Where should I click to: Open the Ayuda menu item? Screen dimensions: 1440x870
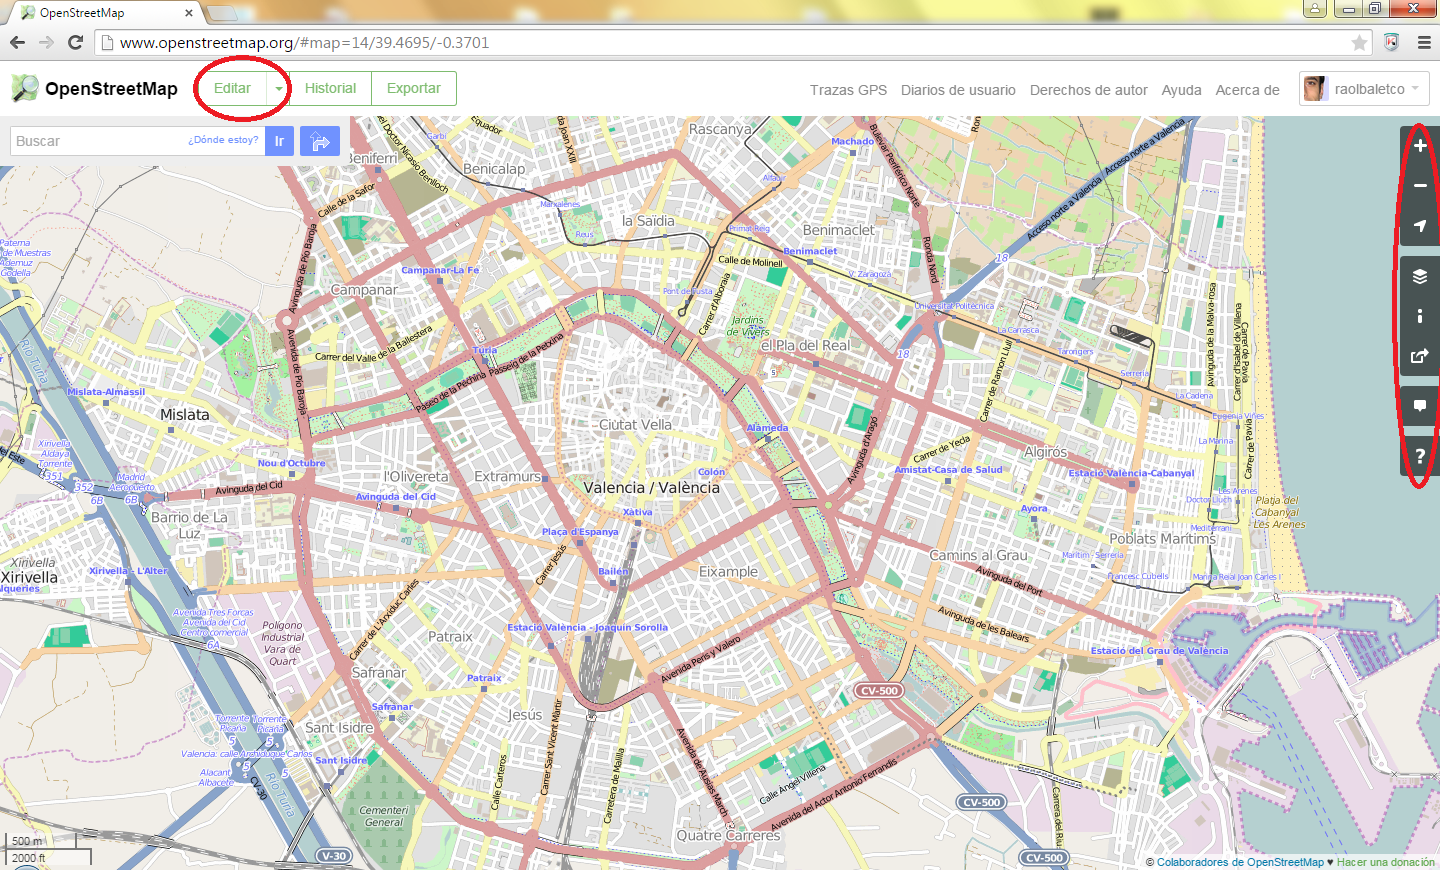coord(1181,90)
